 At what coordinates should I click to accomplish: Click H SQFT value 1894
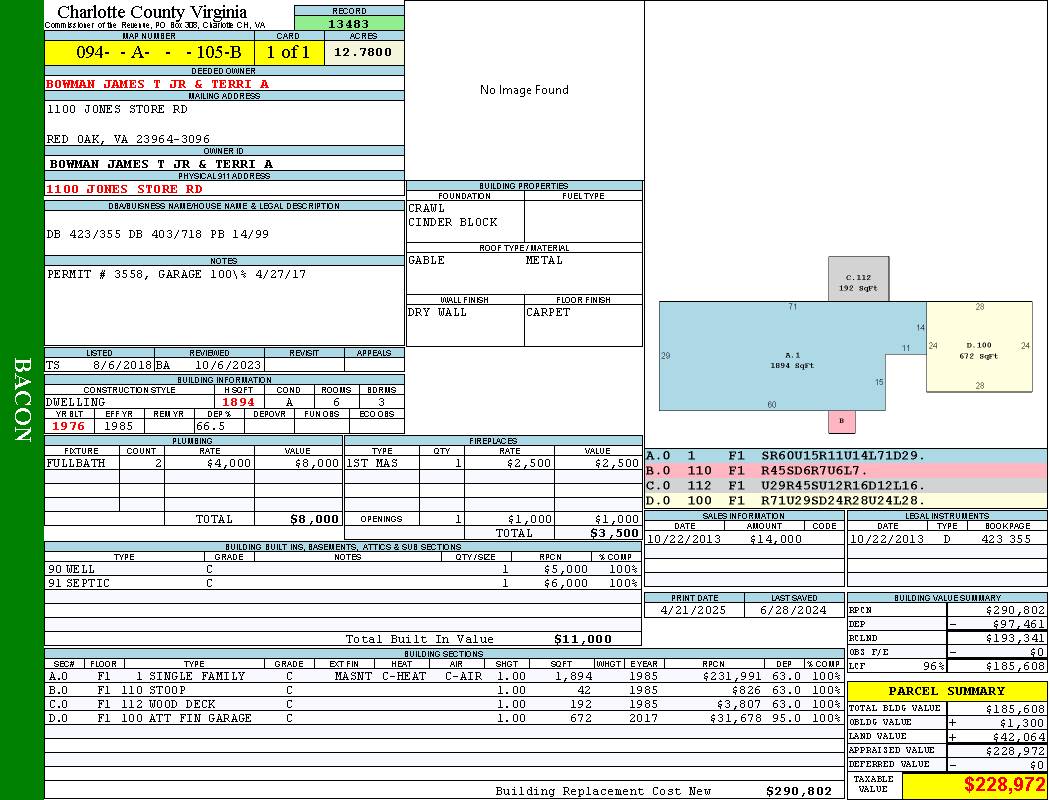tap(238, 402)
